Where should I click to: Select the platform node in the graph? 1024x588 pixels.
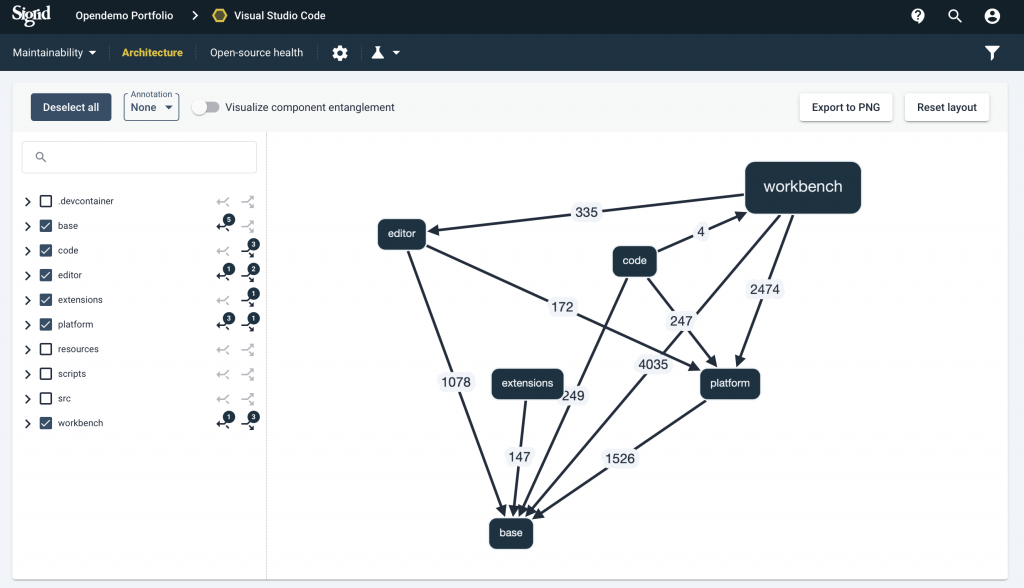(x=729, y=384)
